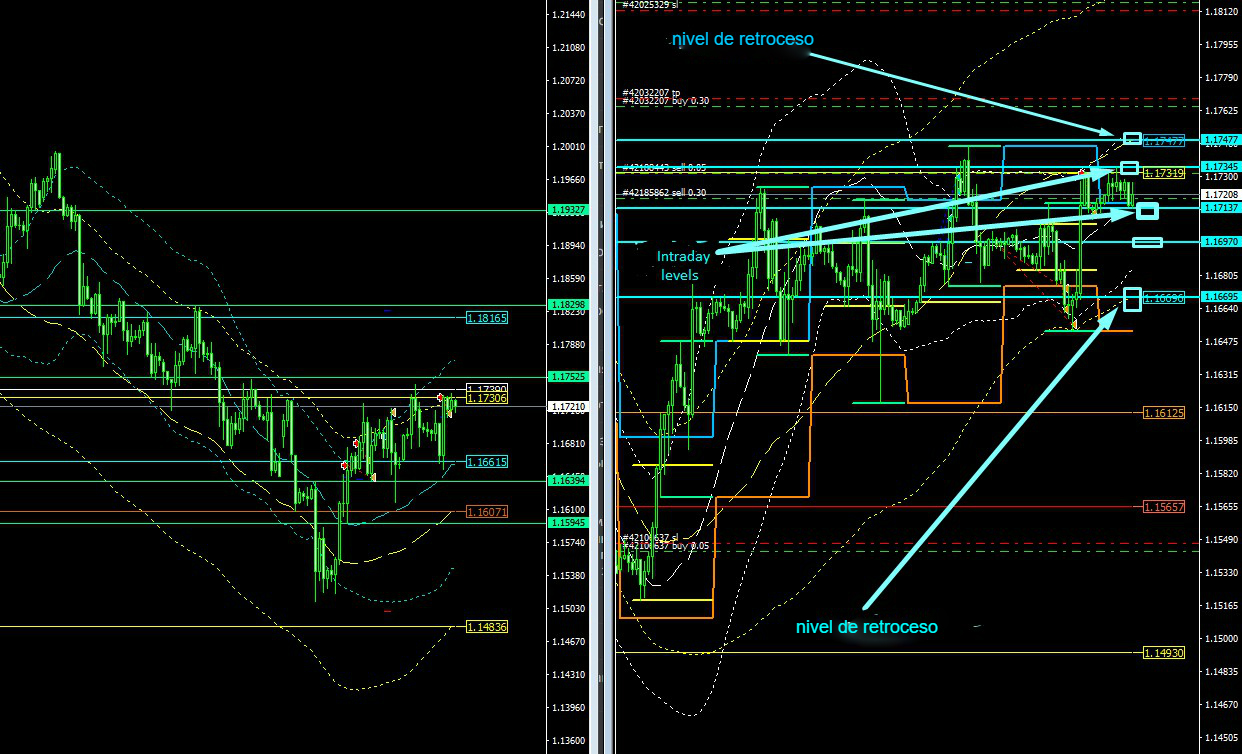Viewport: 1243px width, 754px height.
Task: Select order label #42185862 sell 0.30
Action: (664, 193)
